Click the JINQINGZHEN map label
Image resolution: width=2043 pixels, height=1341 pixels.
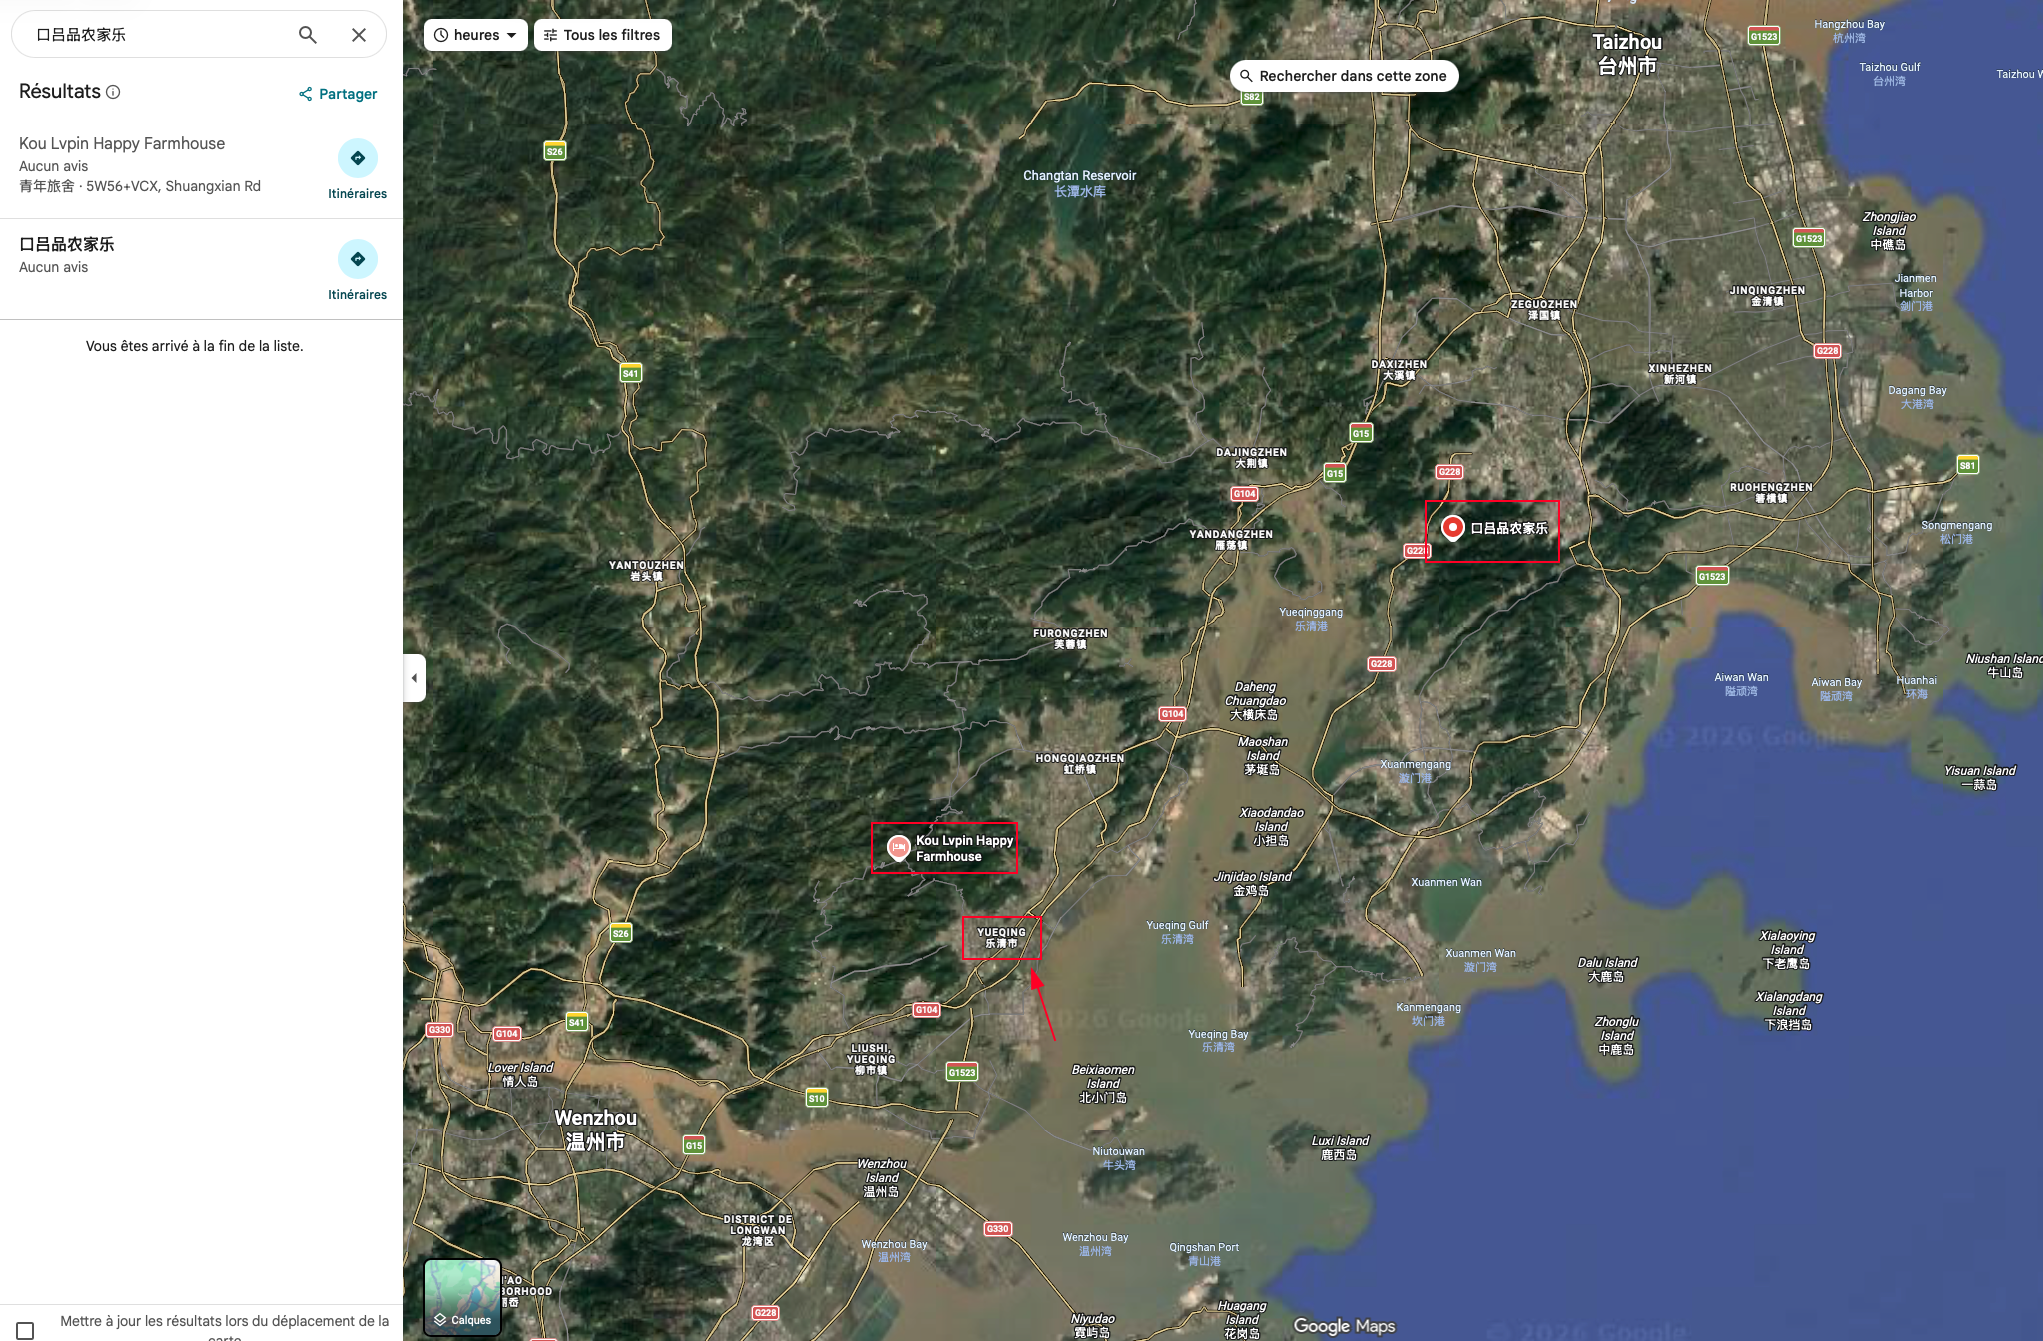click(1767, 296)
